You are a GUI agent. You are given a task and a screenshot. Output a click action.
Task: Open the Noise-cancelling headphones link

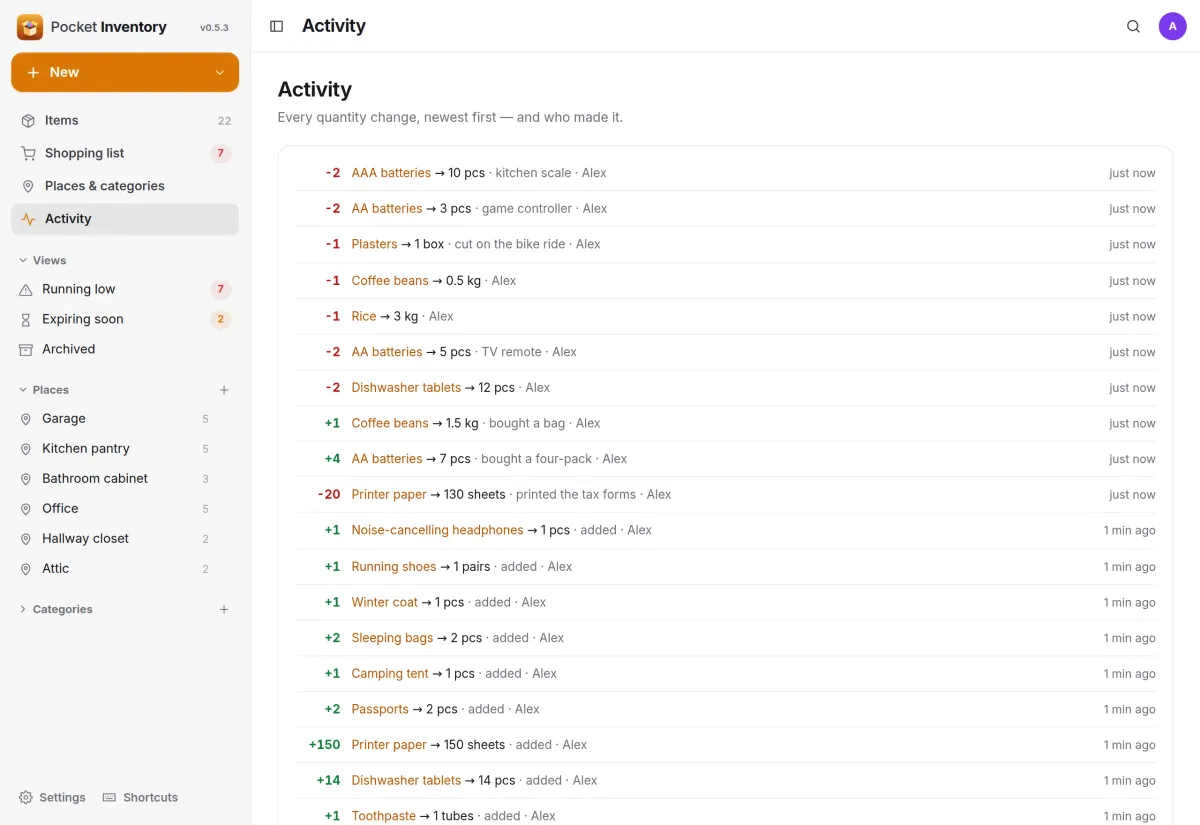point(437,530)
